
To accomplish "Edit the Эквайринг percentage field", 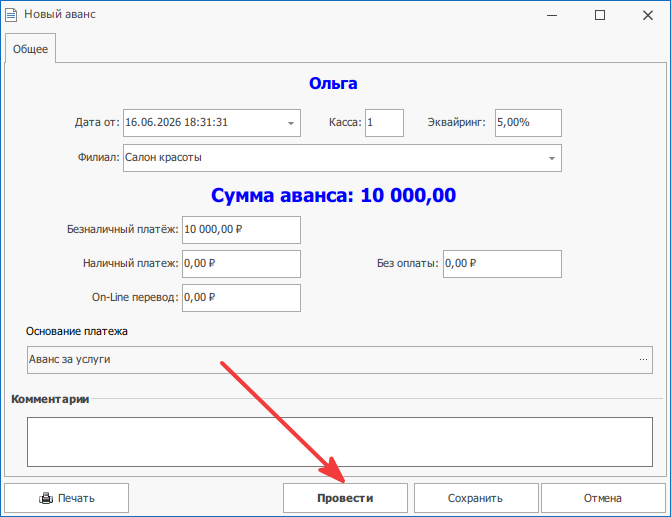I will [x=528, y=123].
